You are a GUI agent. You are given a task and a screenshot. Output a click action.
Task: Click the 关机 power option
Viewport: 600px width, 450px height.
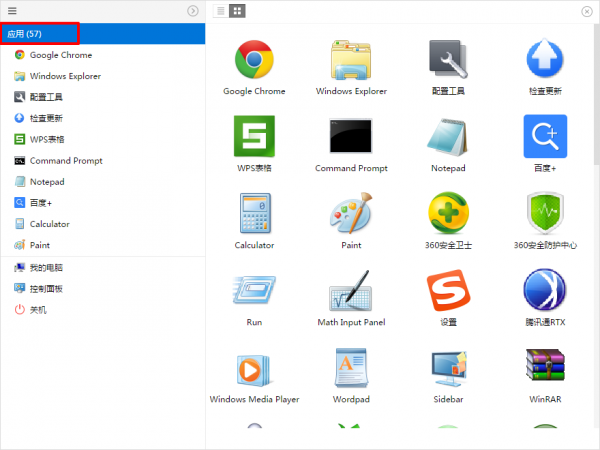pos(103,310)
